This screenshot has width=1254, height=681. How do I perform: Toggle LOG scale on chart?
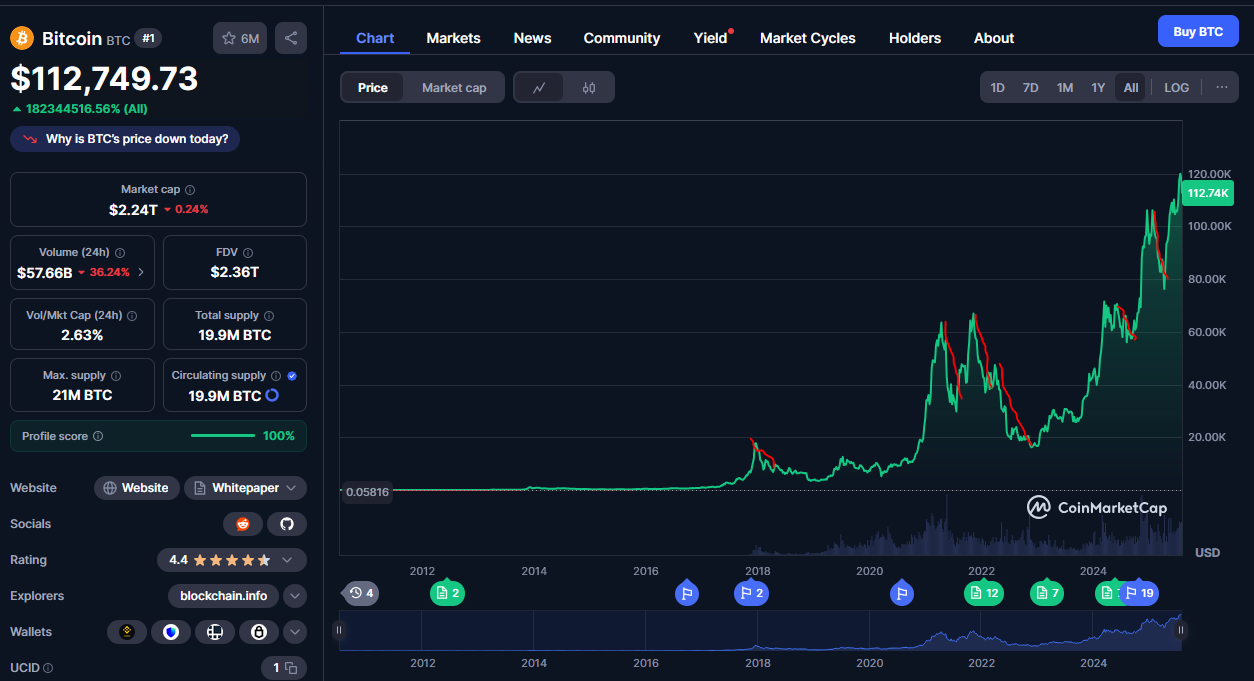[1177, 88]
